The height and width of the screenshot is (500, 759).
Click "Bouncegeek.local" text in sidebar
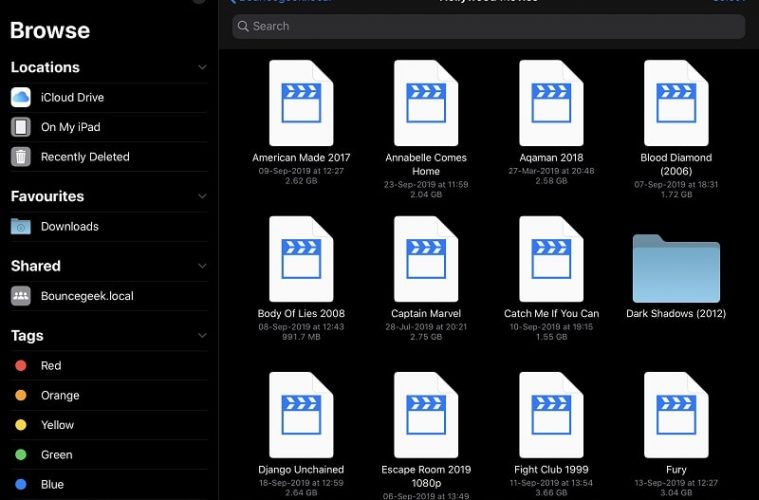(87, 296)
